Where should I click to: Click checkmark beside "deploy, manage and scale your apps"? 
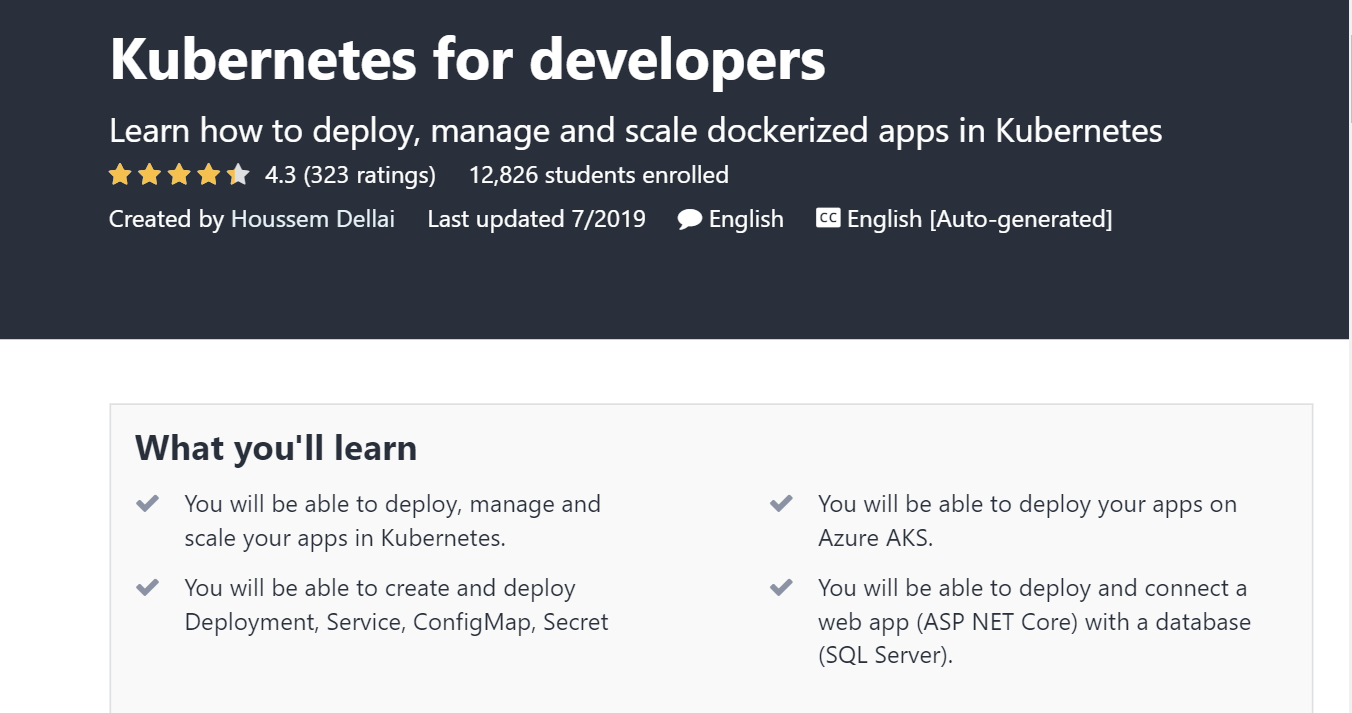[147, 503]
